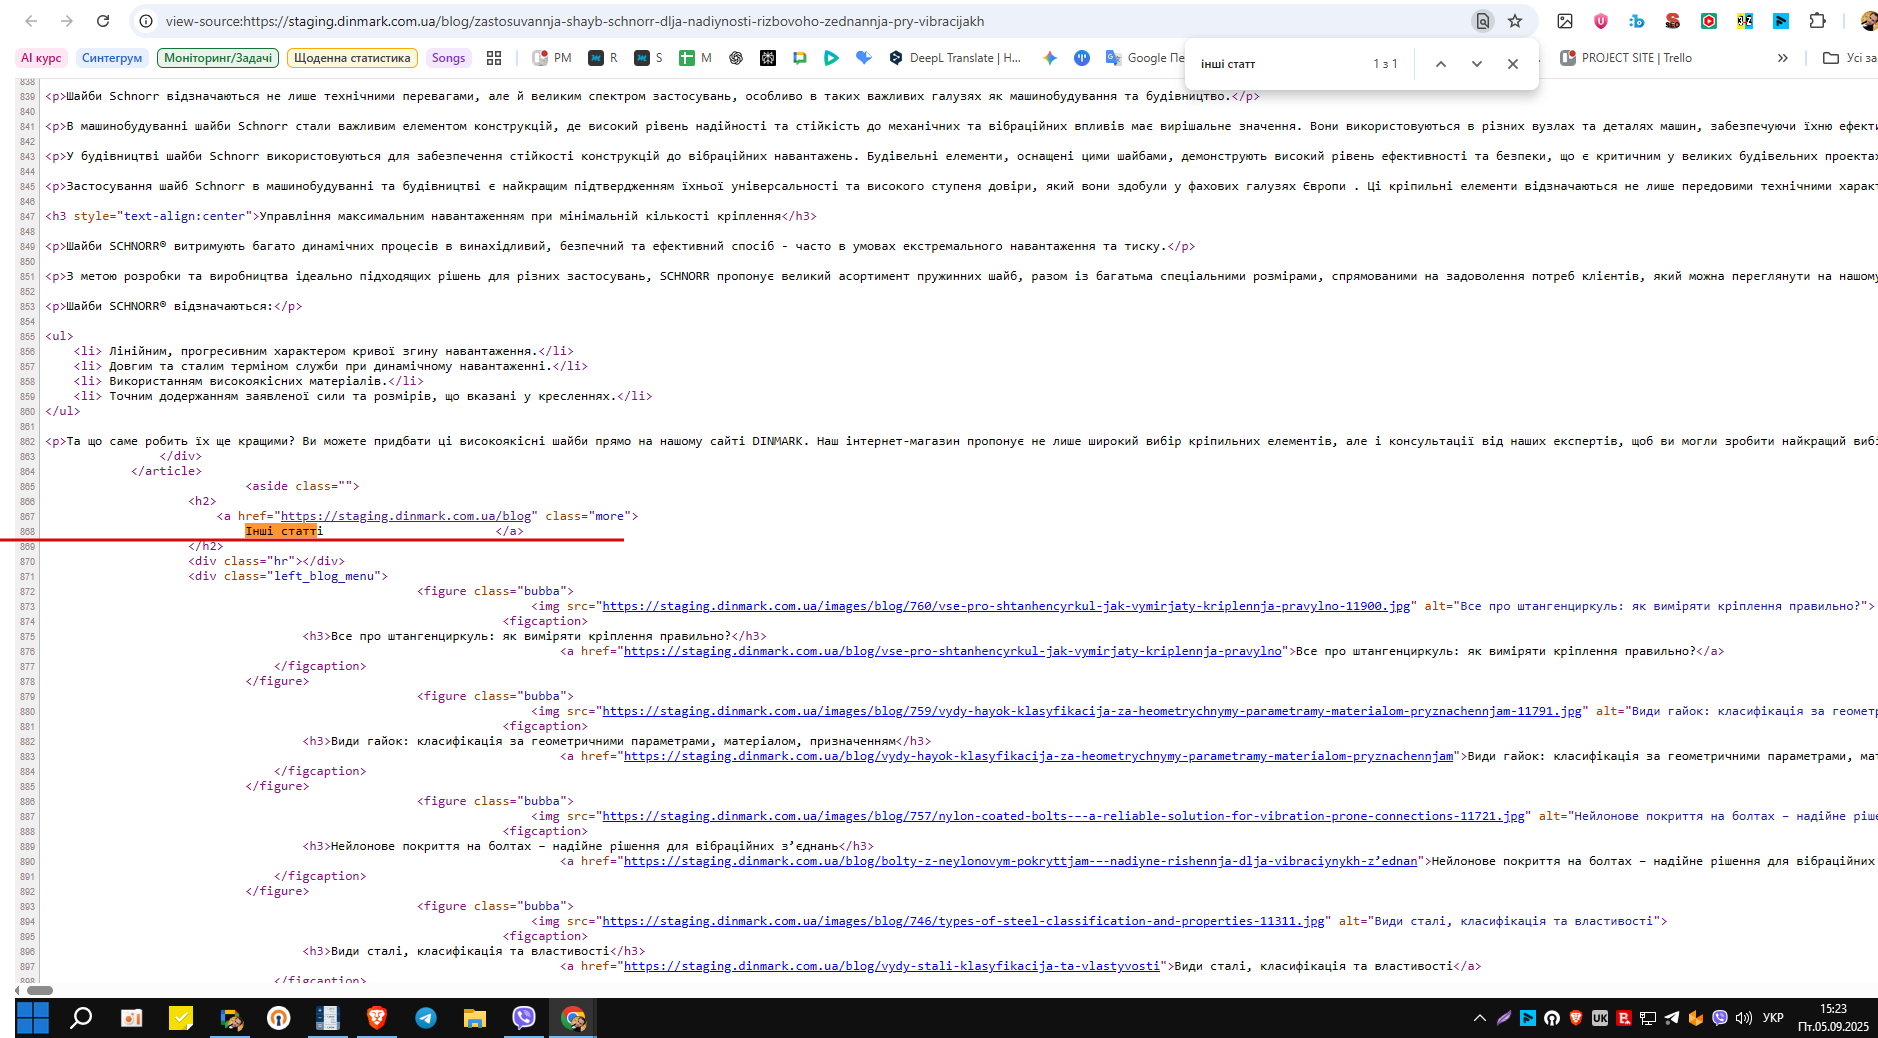Open the nylon-coated-bolts jpg image link
Image resolution: width=1878 pixels, height=1038 pixels.
1064,816
